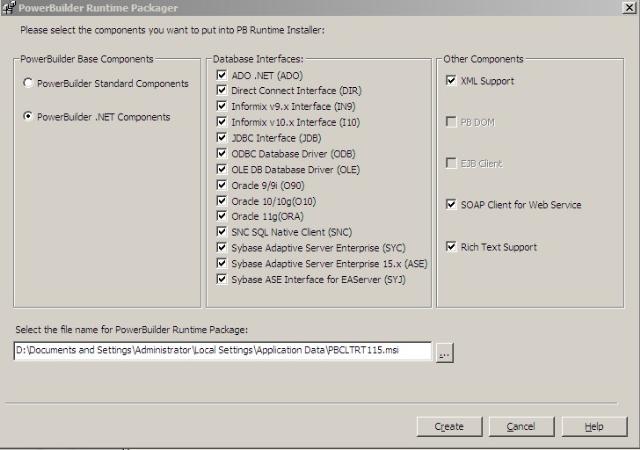Toggle Oracle 10/10g (O10) checkbox
This screenshot has width=640, height=450.
[222, 201]
